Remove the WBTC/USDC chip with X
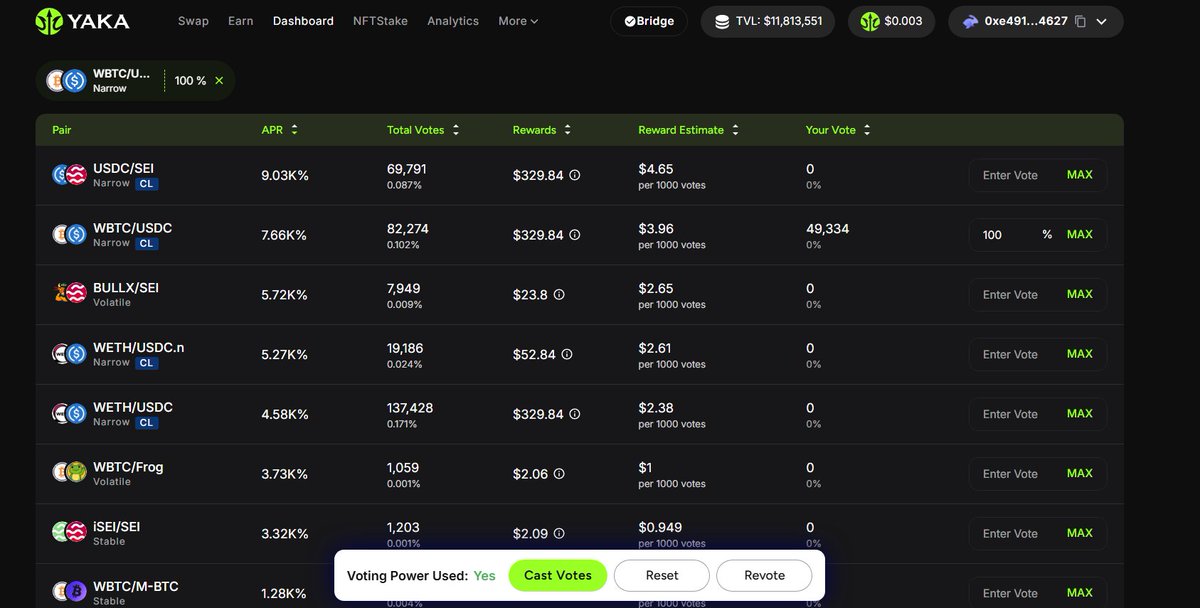This screenshot has height=608, width=1200. (x=219, y=80)
